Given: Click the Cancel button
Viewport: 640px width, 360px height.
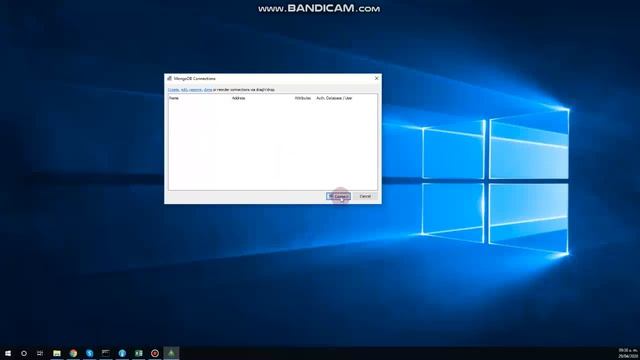Looking at the screenshot, I should click(365, 196).
